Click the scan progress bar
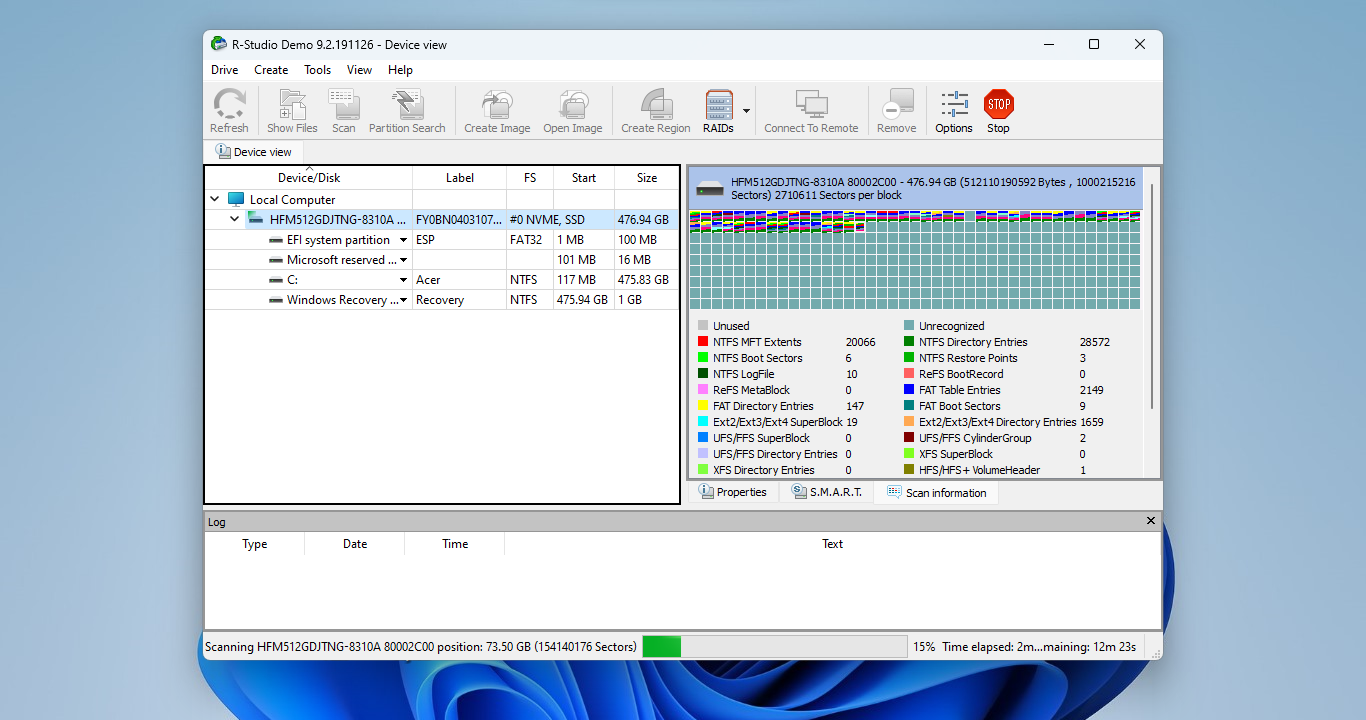This screenshot has height=720, width=1366. tap(775, 647)
